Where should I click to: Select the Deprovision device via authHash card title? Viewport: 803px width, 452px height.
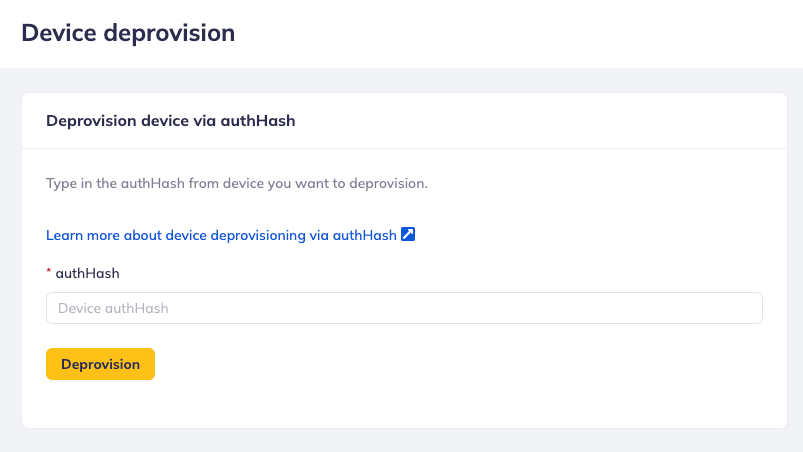[x=171, y=121]
